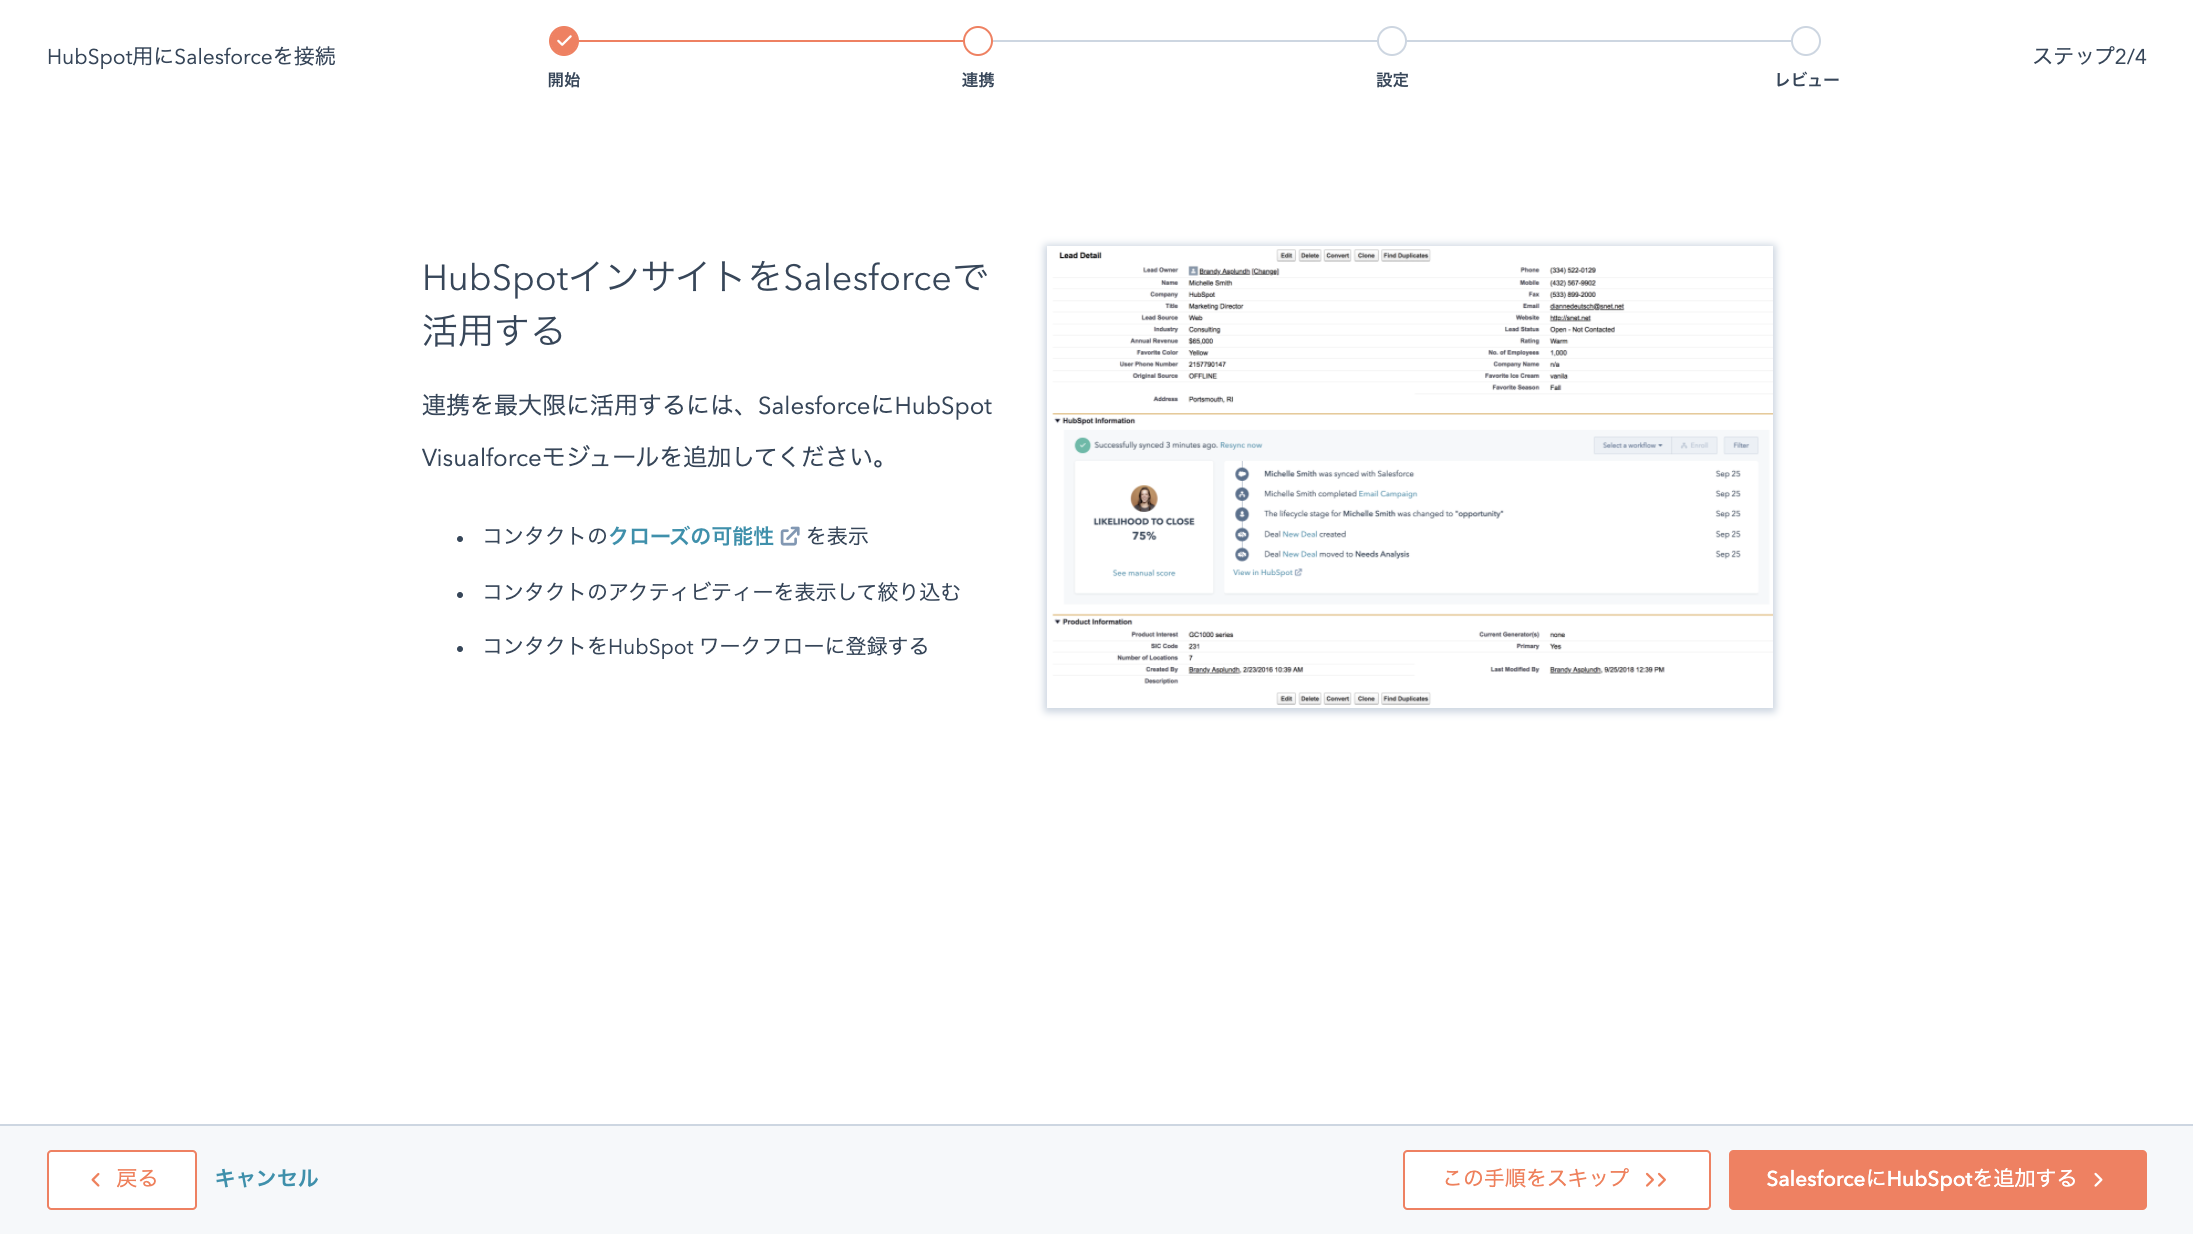Click the Email Campaign activity icon in the timeline
2193x1234 pixels.
(x=1241, y=494)
